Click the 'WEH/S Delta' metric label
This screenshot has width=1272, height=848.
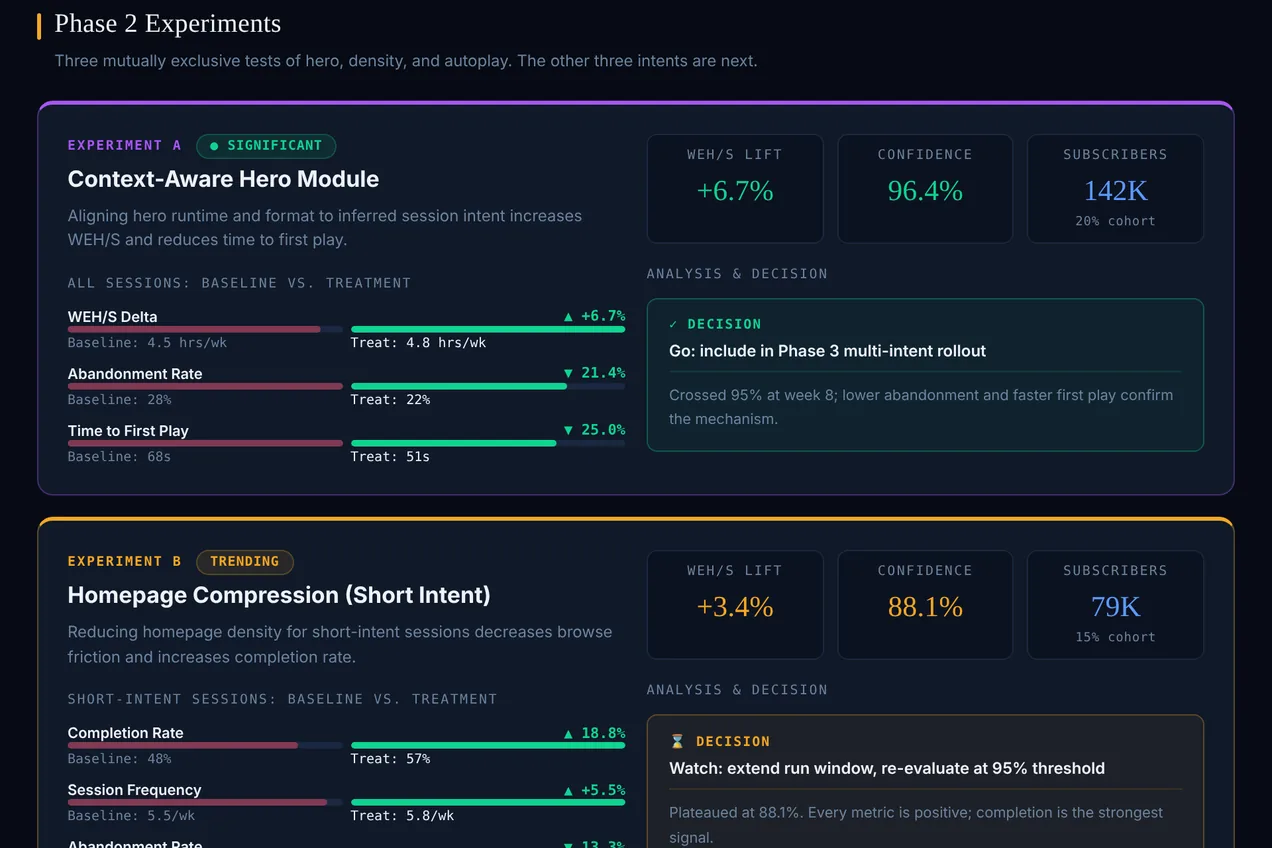pos(113,317)
